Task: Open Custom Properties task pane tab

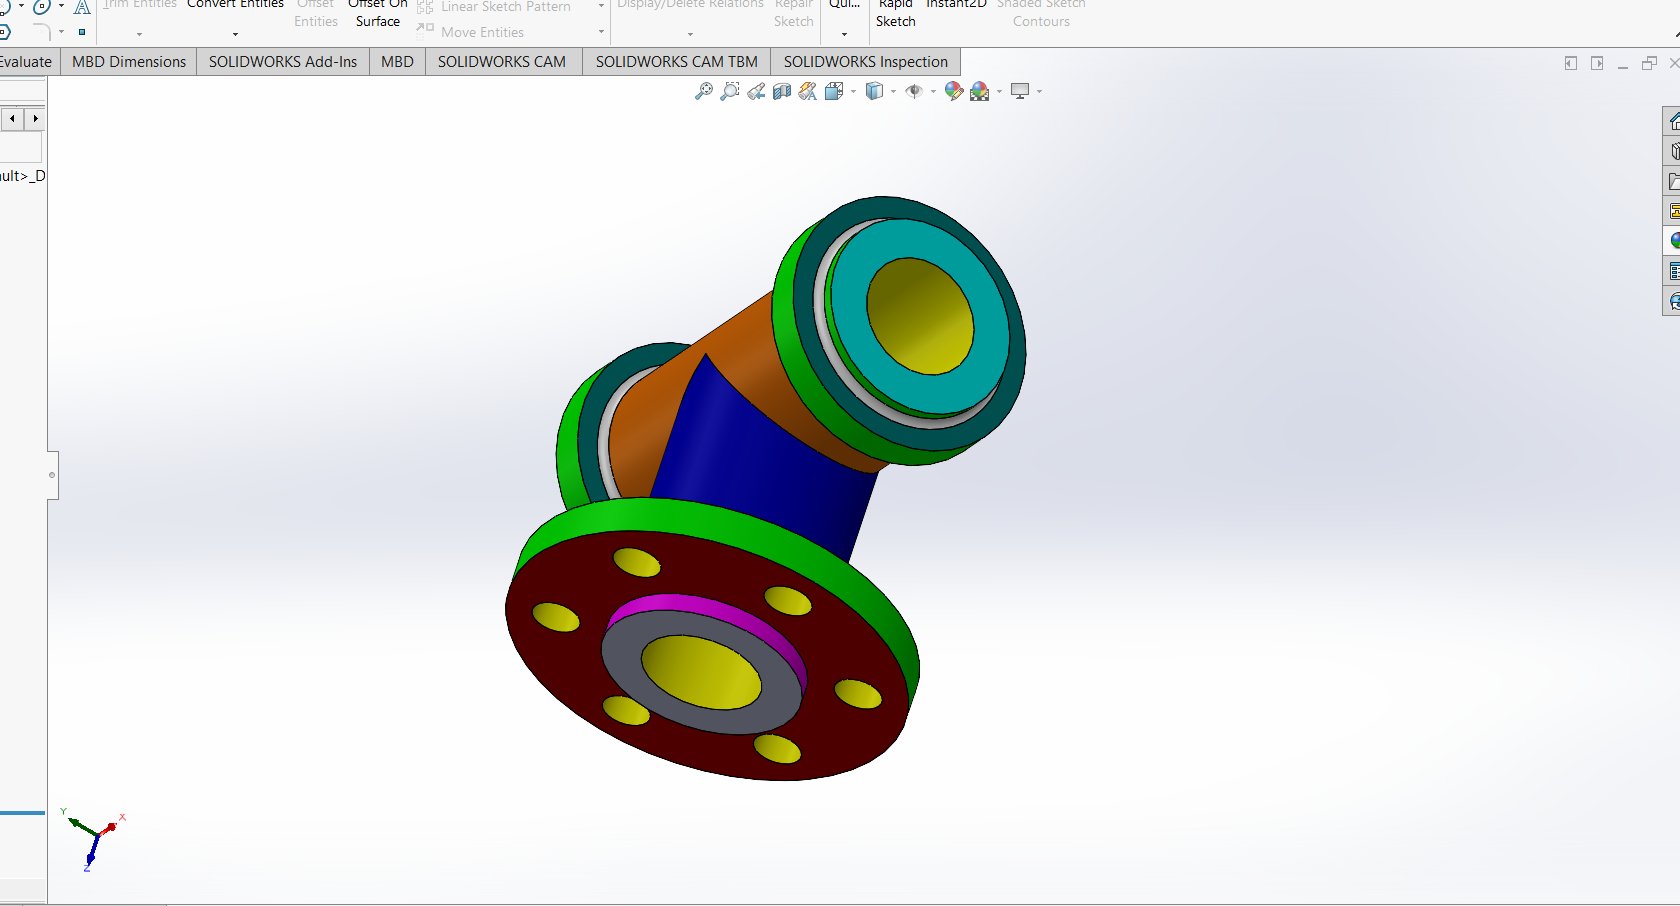Action: tap(1673, 271)
